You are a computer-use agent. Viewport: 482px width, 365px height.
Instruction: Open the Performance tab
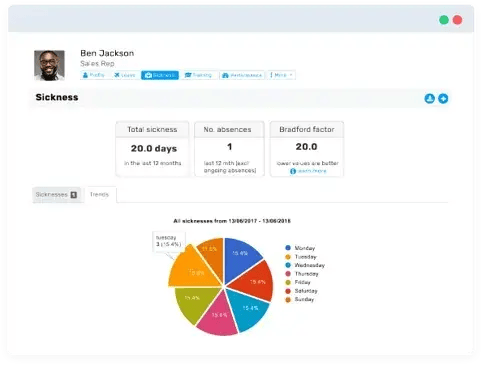tap(242, 75)
